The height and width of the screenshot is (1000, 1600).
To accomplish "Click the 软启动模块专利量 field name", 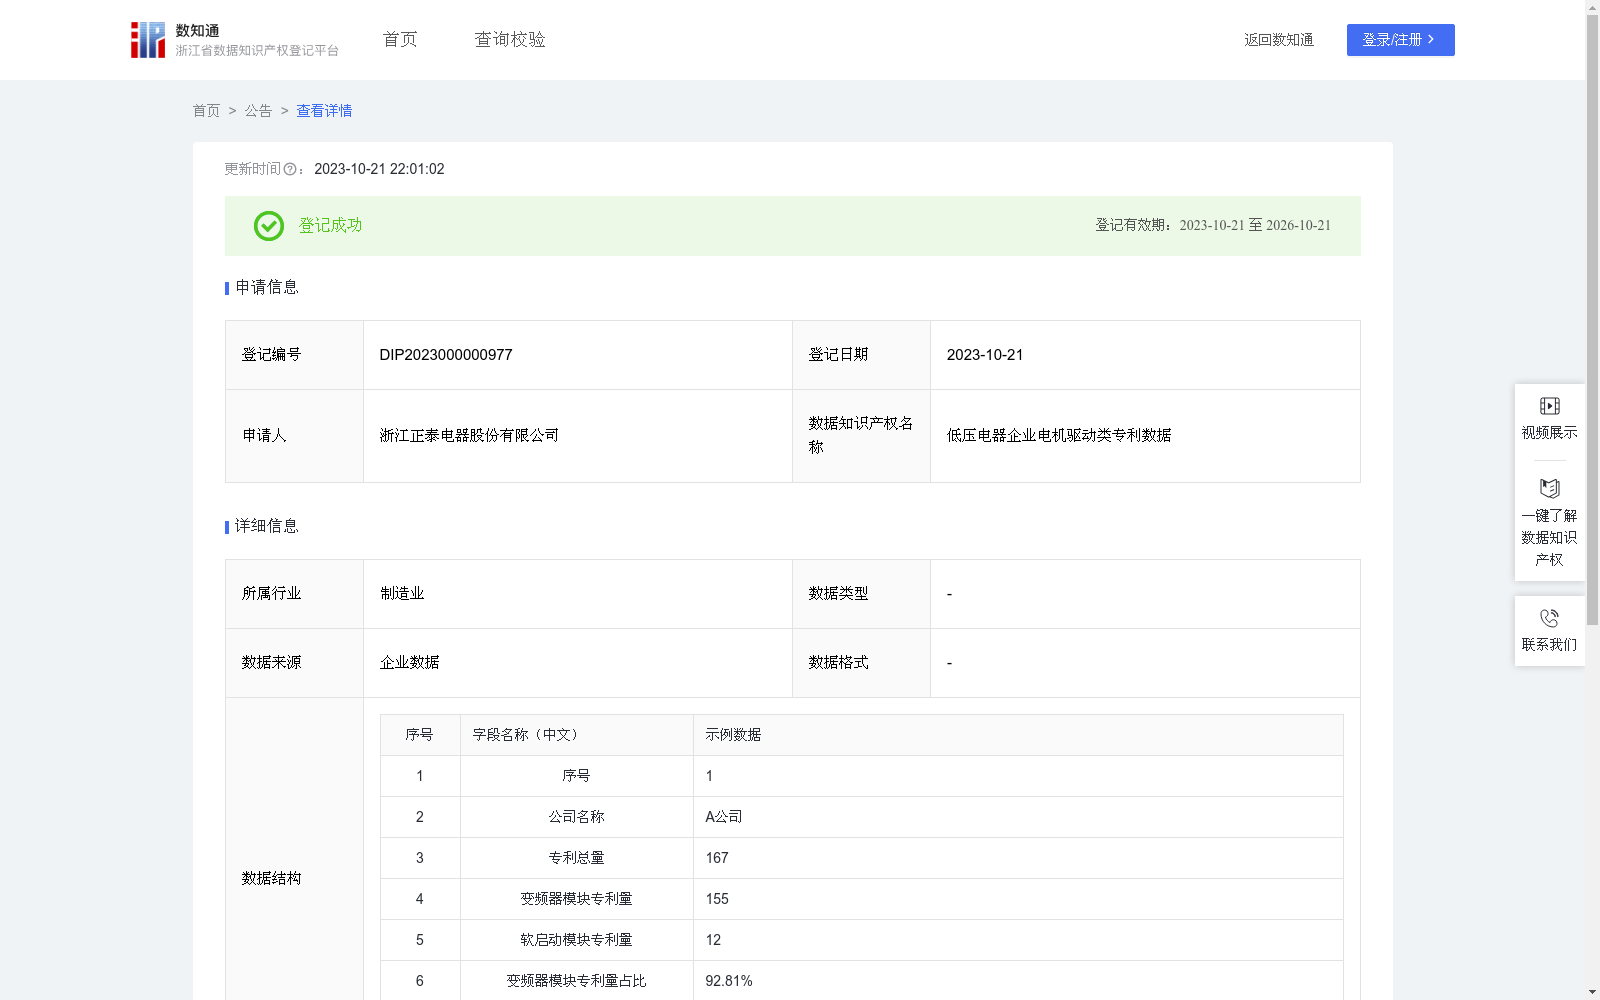I will coord(576,940).
